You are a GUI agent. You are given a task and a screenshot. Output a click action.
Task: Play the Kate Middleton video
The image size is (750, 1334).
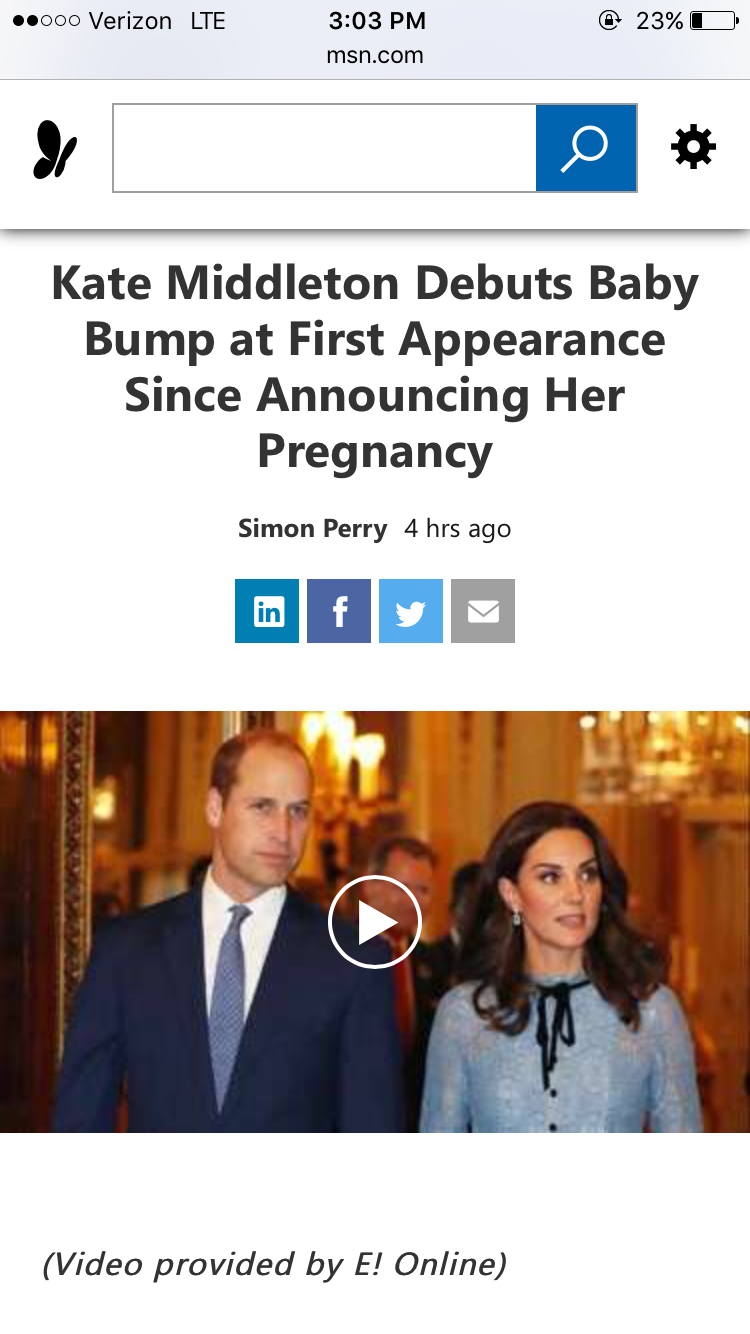pyautogui.click(x=375, y=922)
